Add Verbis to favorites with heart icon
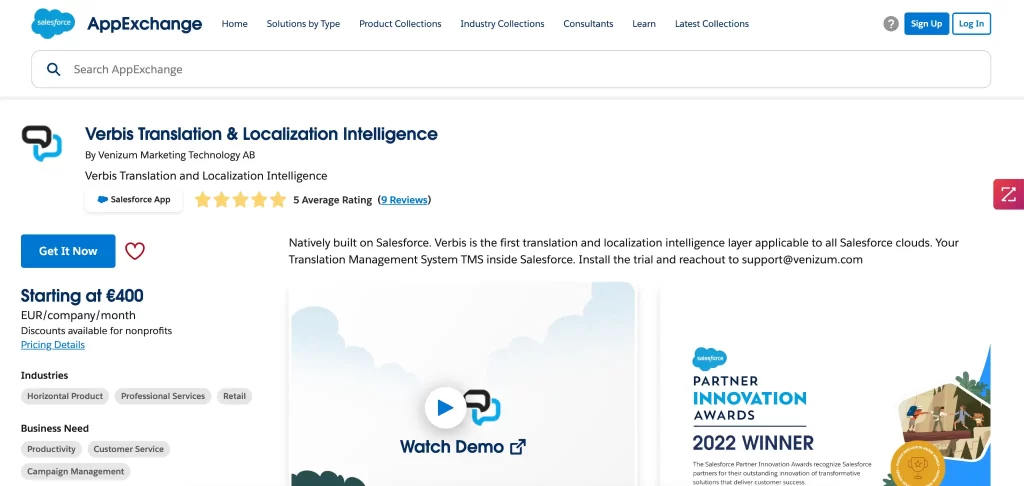The width and height of the screenshot is (1024, 486). [x=135, y=251]
